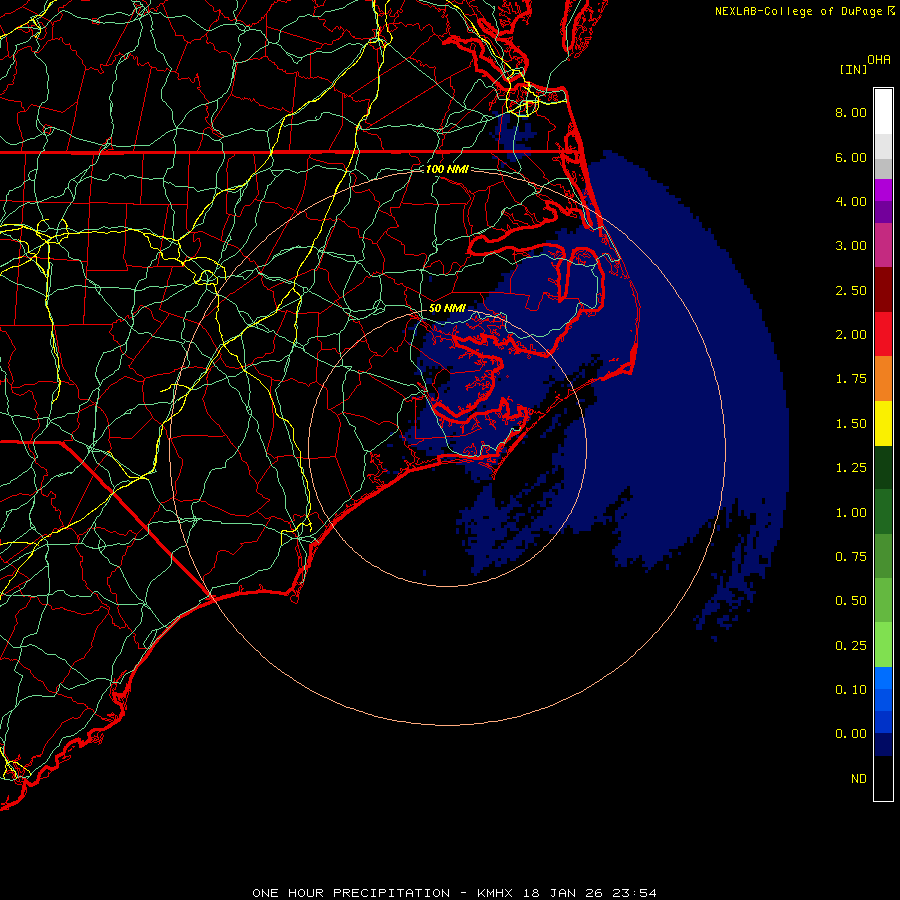Select the 6.00 legend value
This screenshot has width=900, height=900.
[x=851, y=157]
